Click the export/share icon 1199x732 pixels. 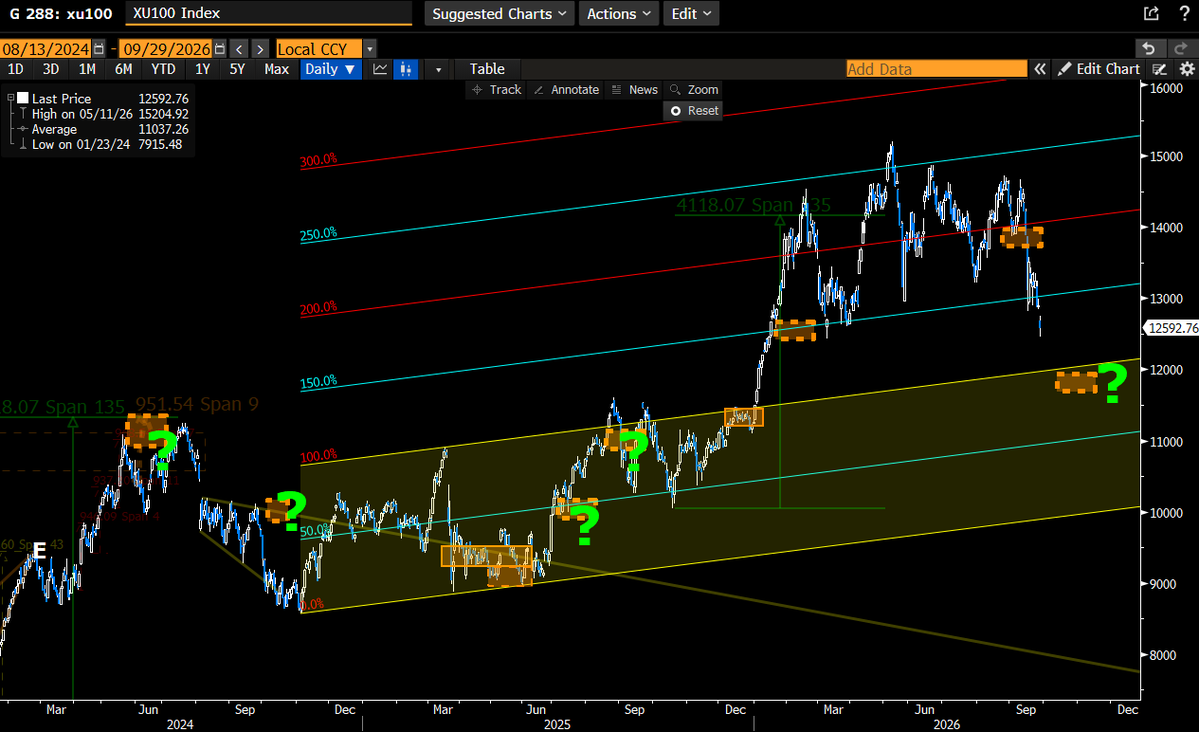(x=1151, y=13)
